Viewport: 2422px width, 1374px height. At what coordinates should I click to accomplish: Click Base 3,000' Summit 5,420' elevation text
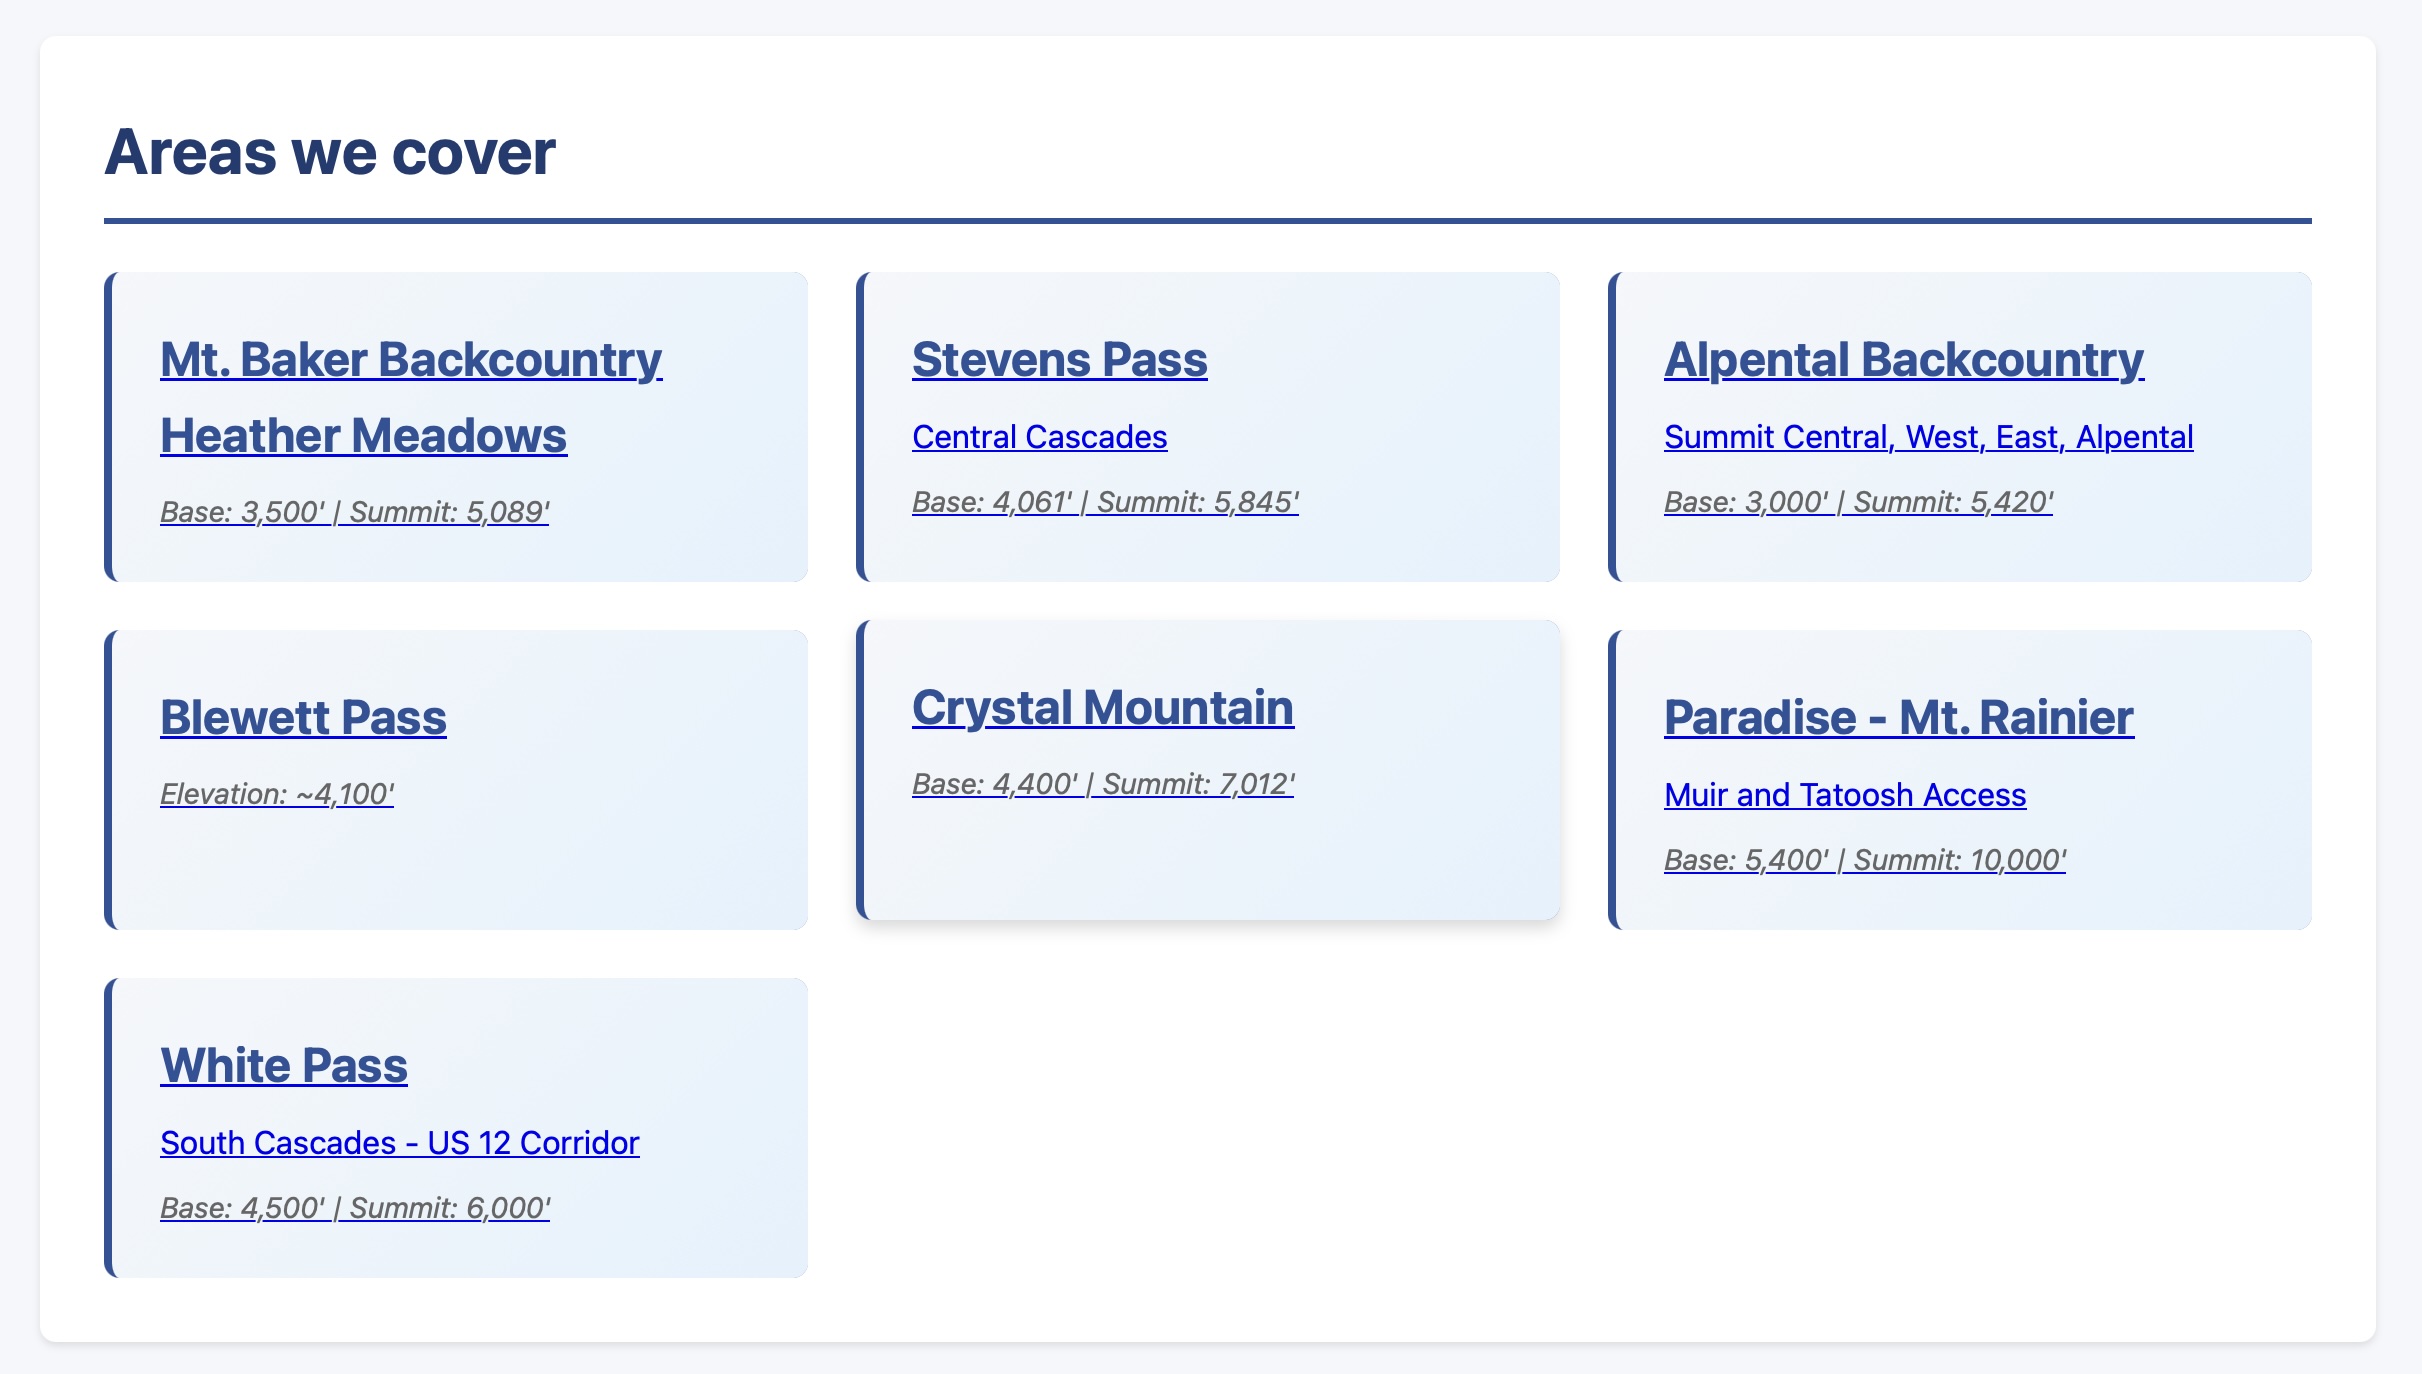(1859, 502)
